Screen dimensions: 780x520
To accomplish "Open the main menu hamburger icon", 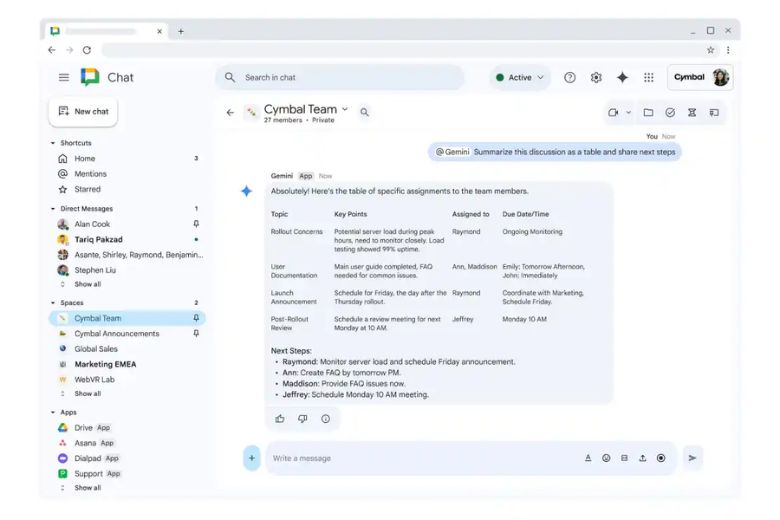I will (x=64, y=77).
